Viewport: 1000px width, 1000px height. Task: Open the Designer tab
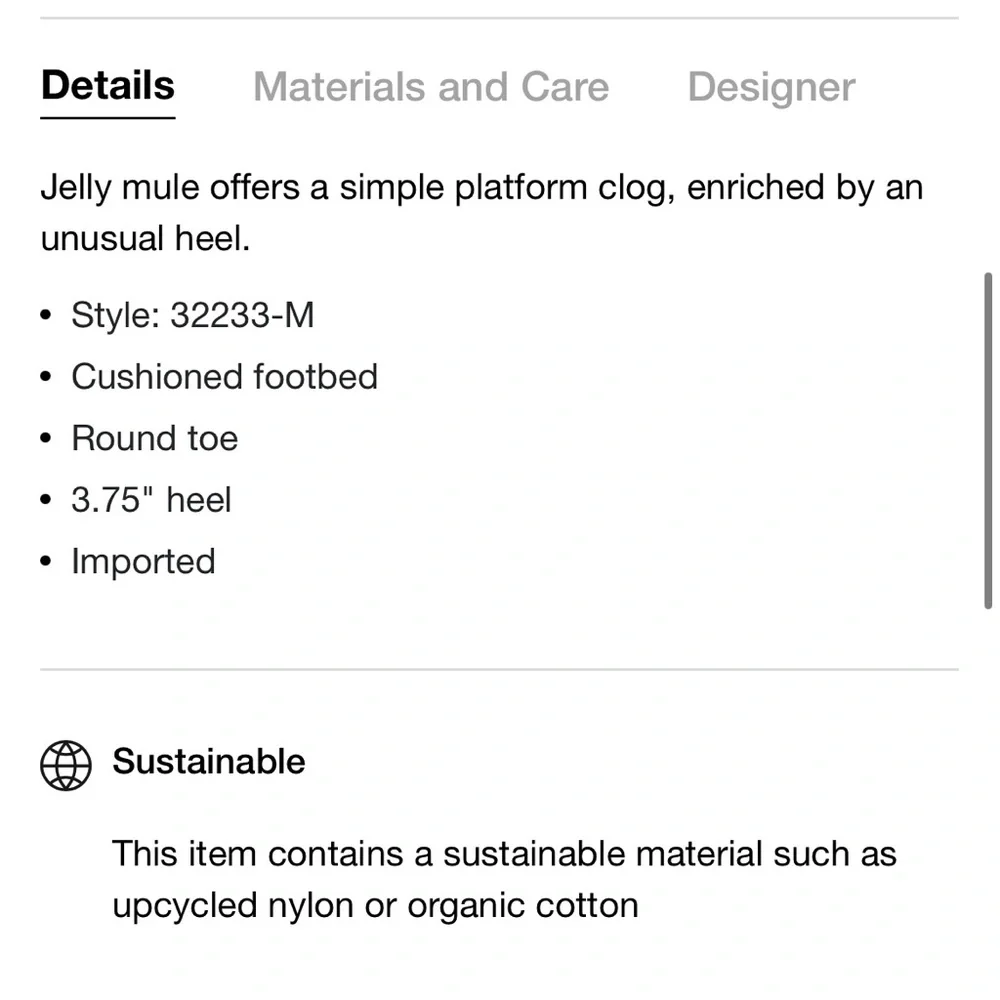point(771,87)
